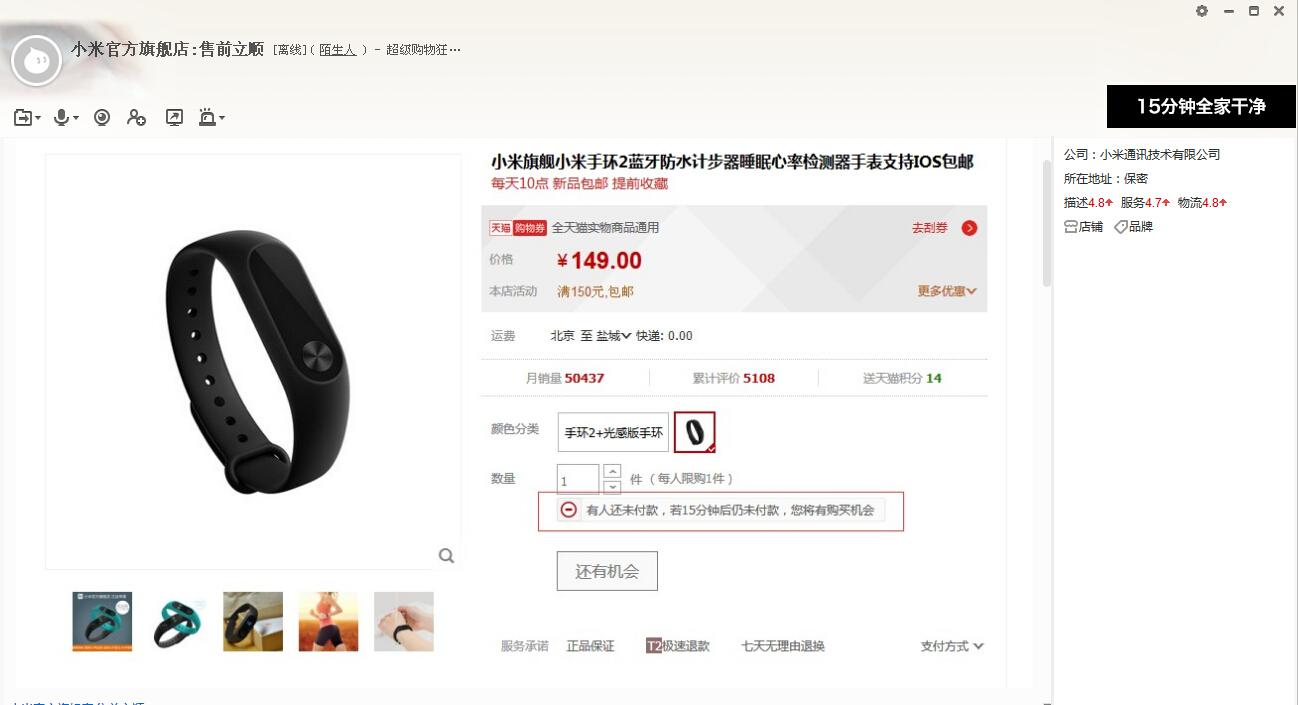Click the red arrow next to 去刮券
Screen dimensions: 1298x705
[x=969, y=228]
